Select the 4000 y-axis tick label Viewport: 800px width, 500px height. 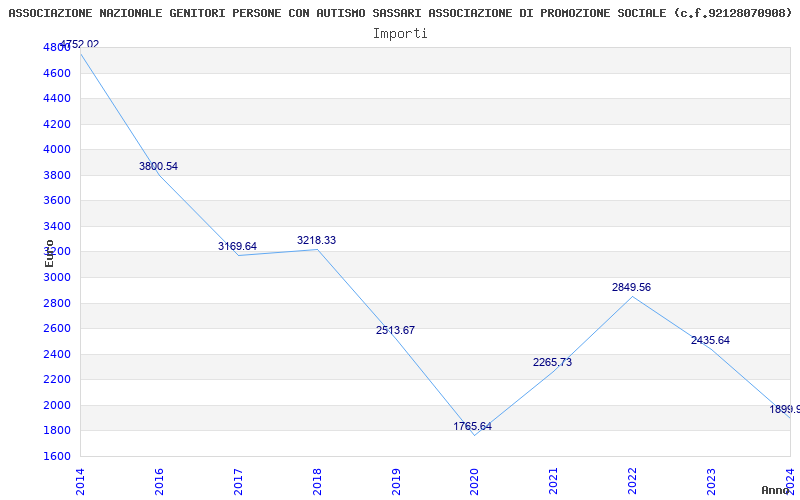(57, 149)
